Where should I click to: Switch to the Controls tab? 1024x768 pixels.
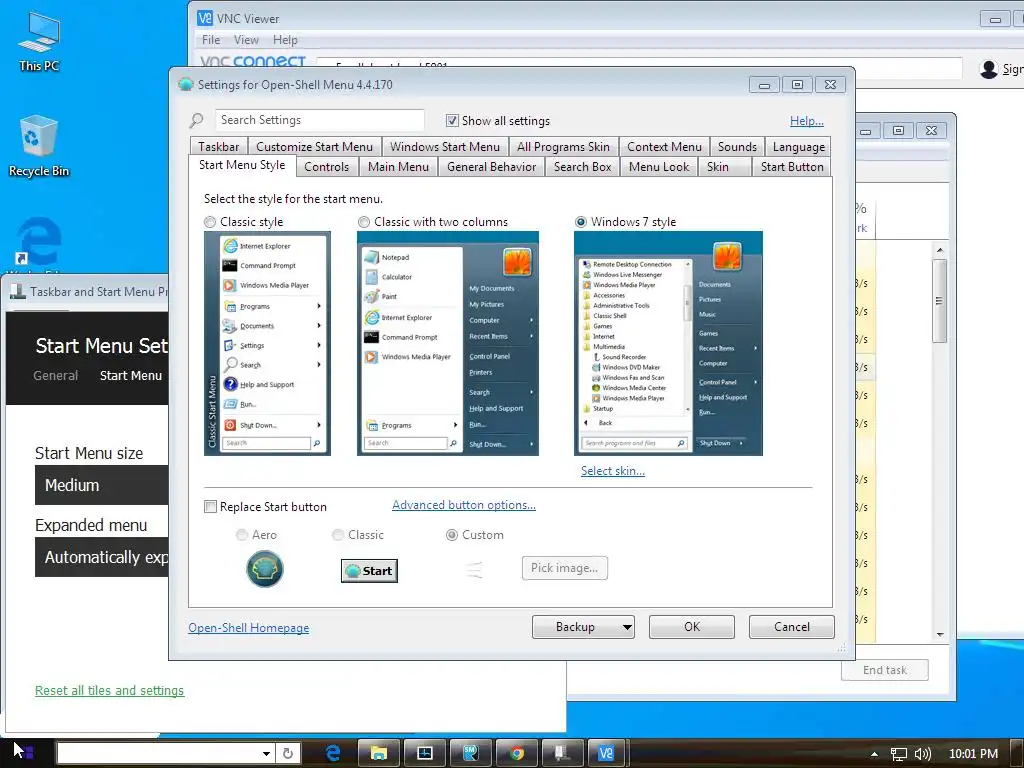click(x=327, y=167)
